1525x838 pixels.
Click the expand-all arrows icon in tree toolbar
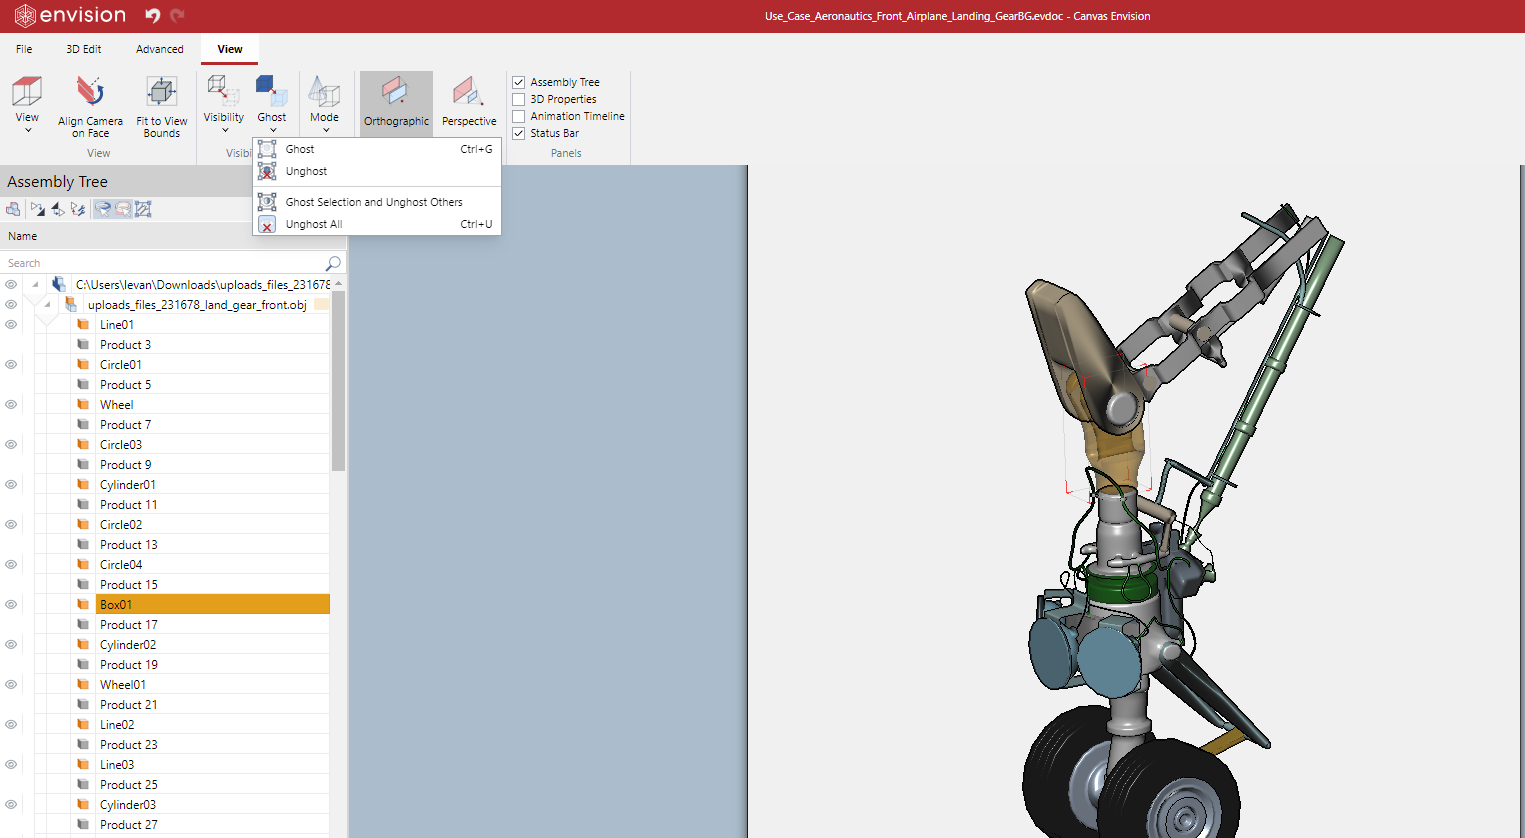pyautogui.click(x=38, y=209)
